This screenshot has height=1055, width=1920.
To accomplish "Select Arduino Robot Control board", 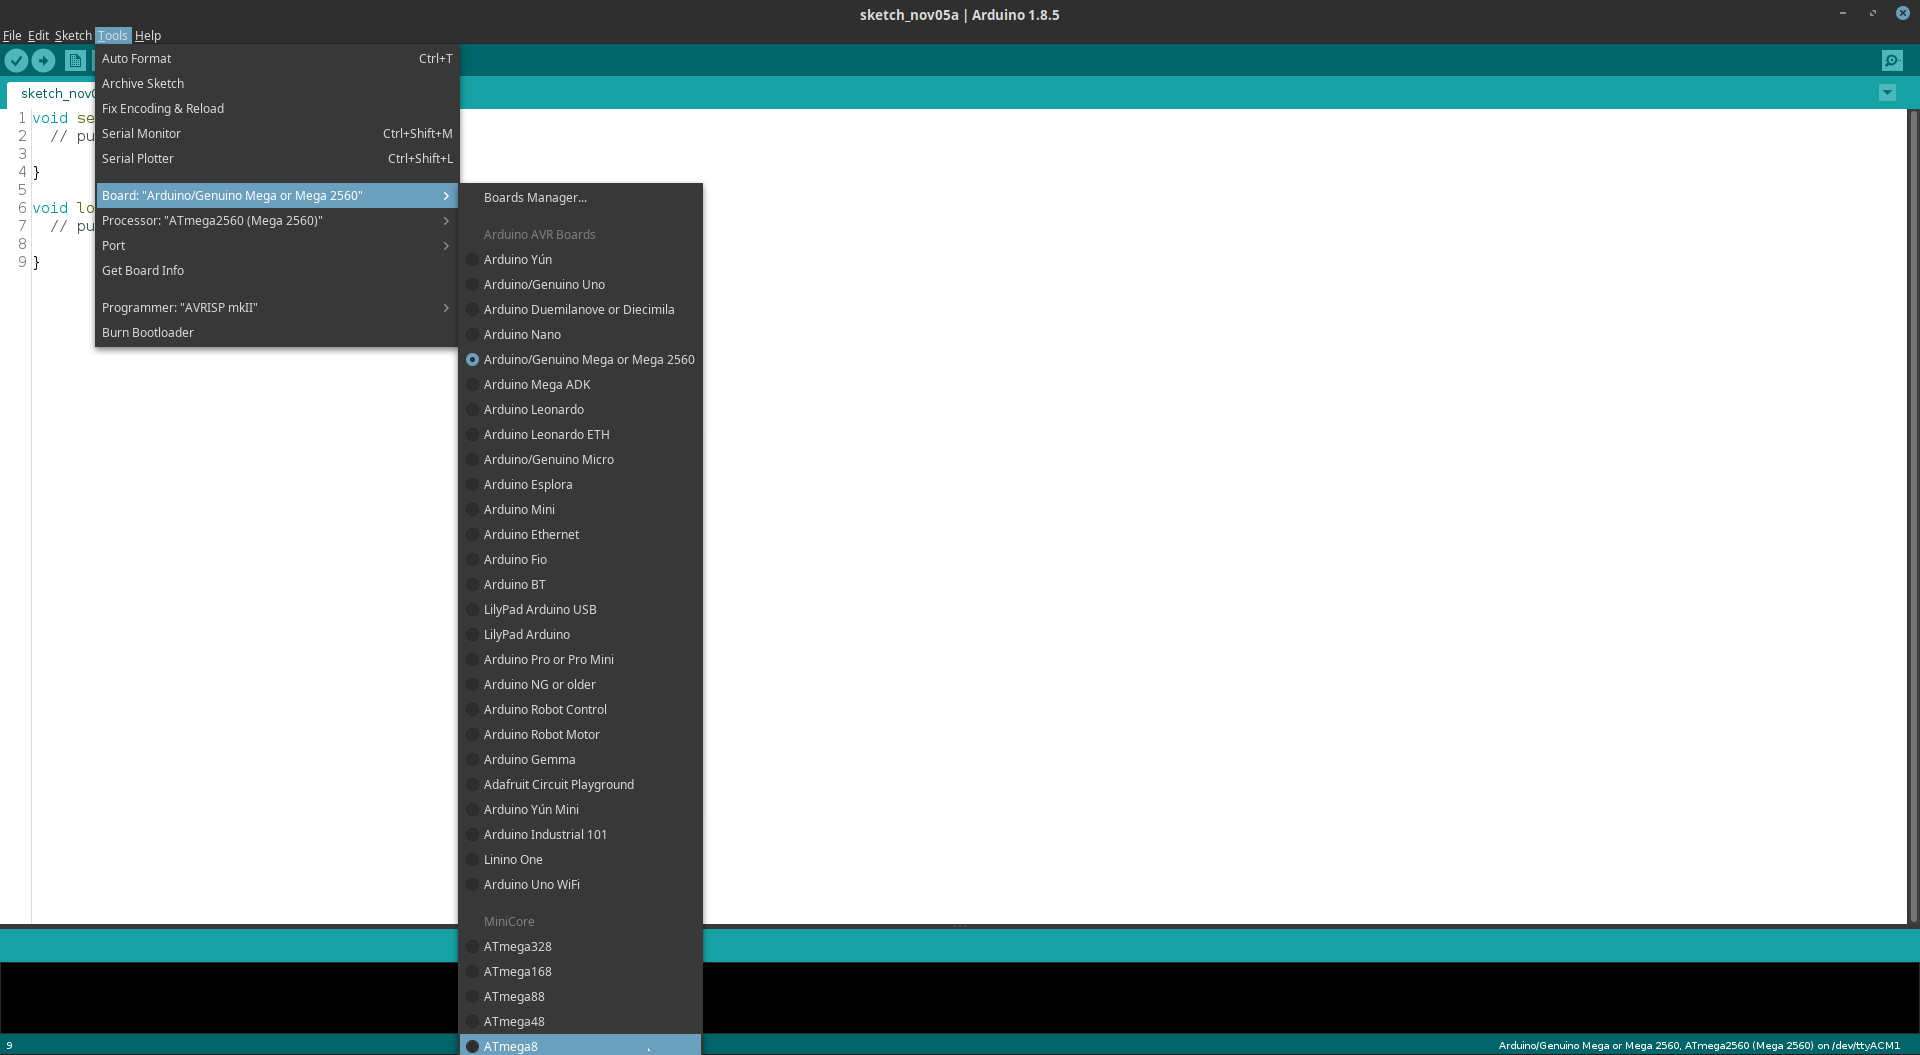I will tap(581, 710).
